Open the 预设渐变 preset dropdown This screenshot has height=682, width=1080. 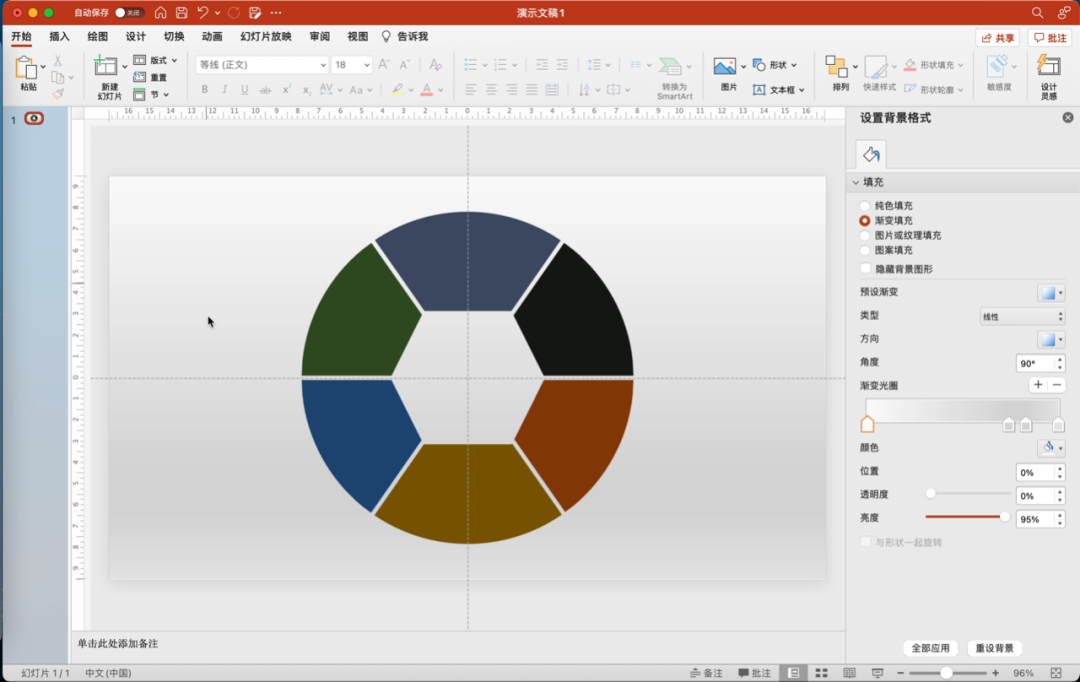click(x=1050, y=293)
